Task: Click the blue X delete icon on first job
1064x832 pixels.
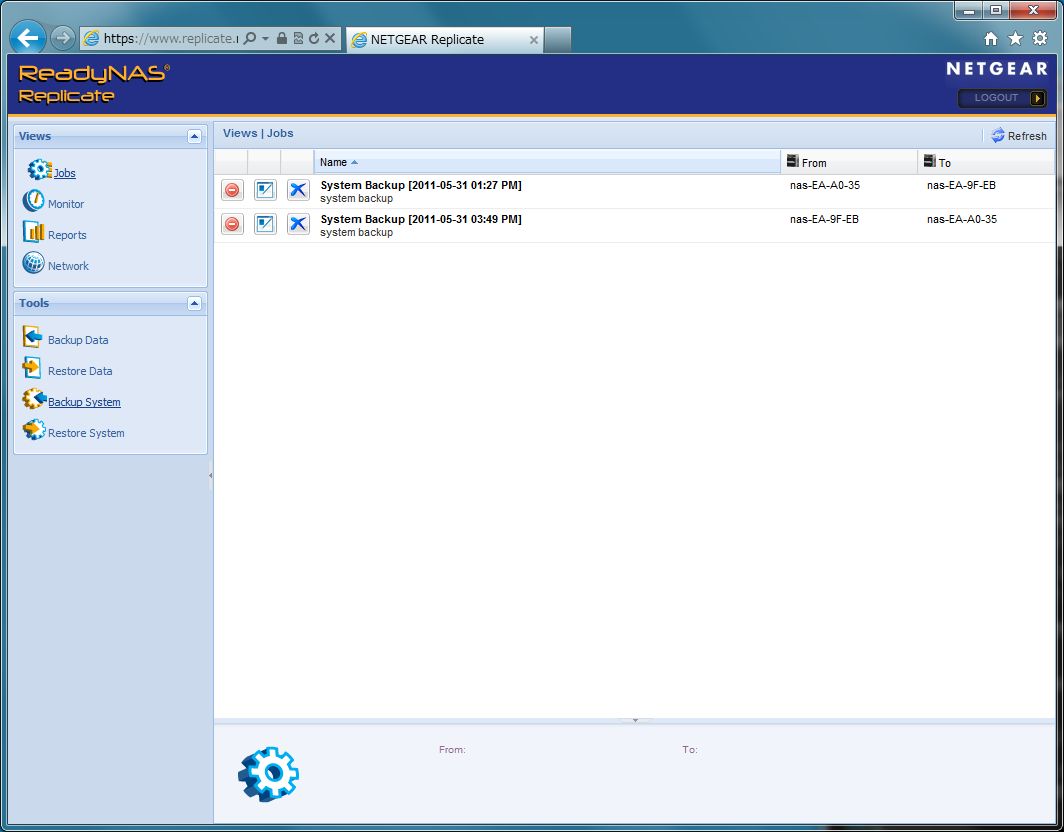Action: 298,191
